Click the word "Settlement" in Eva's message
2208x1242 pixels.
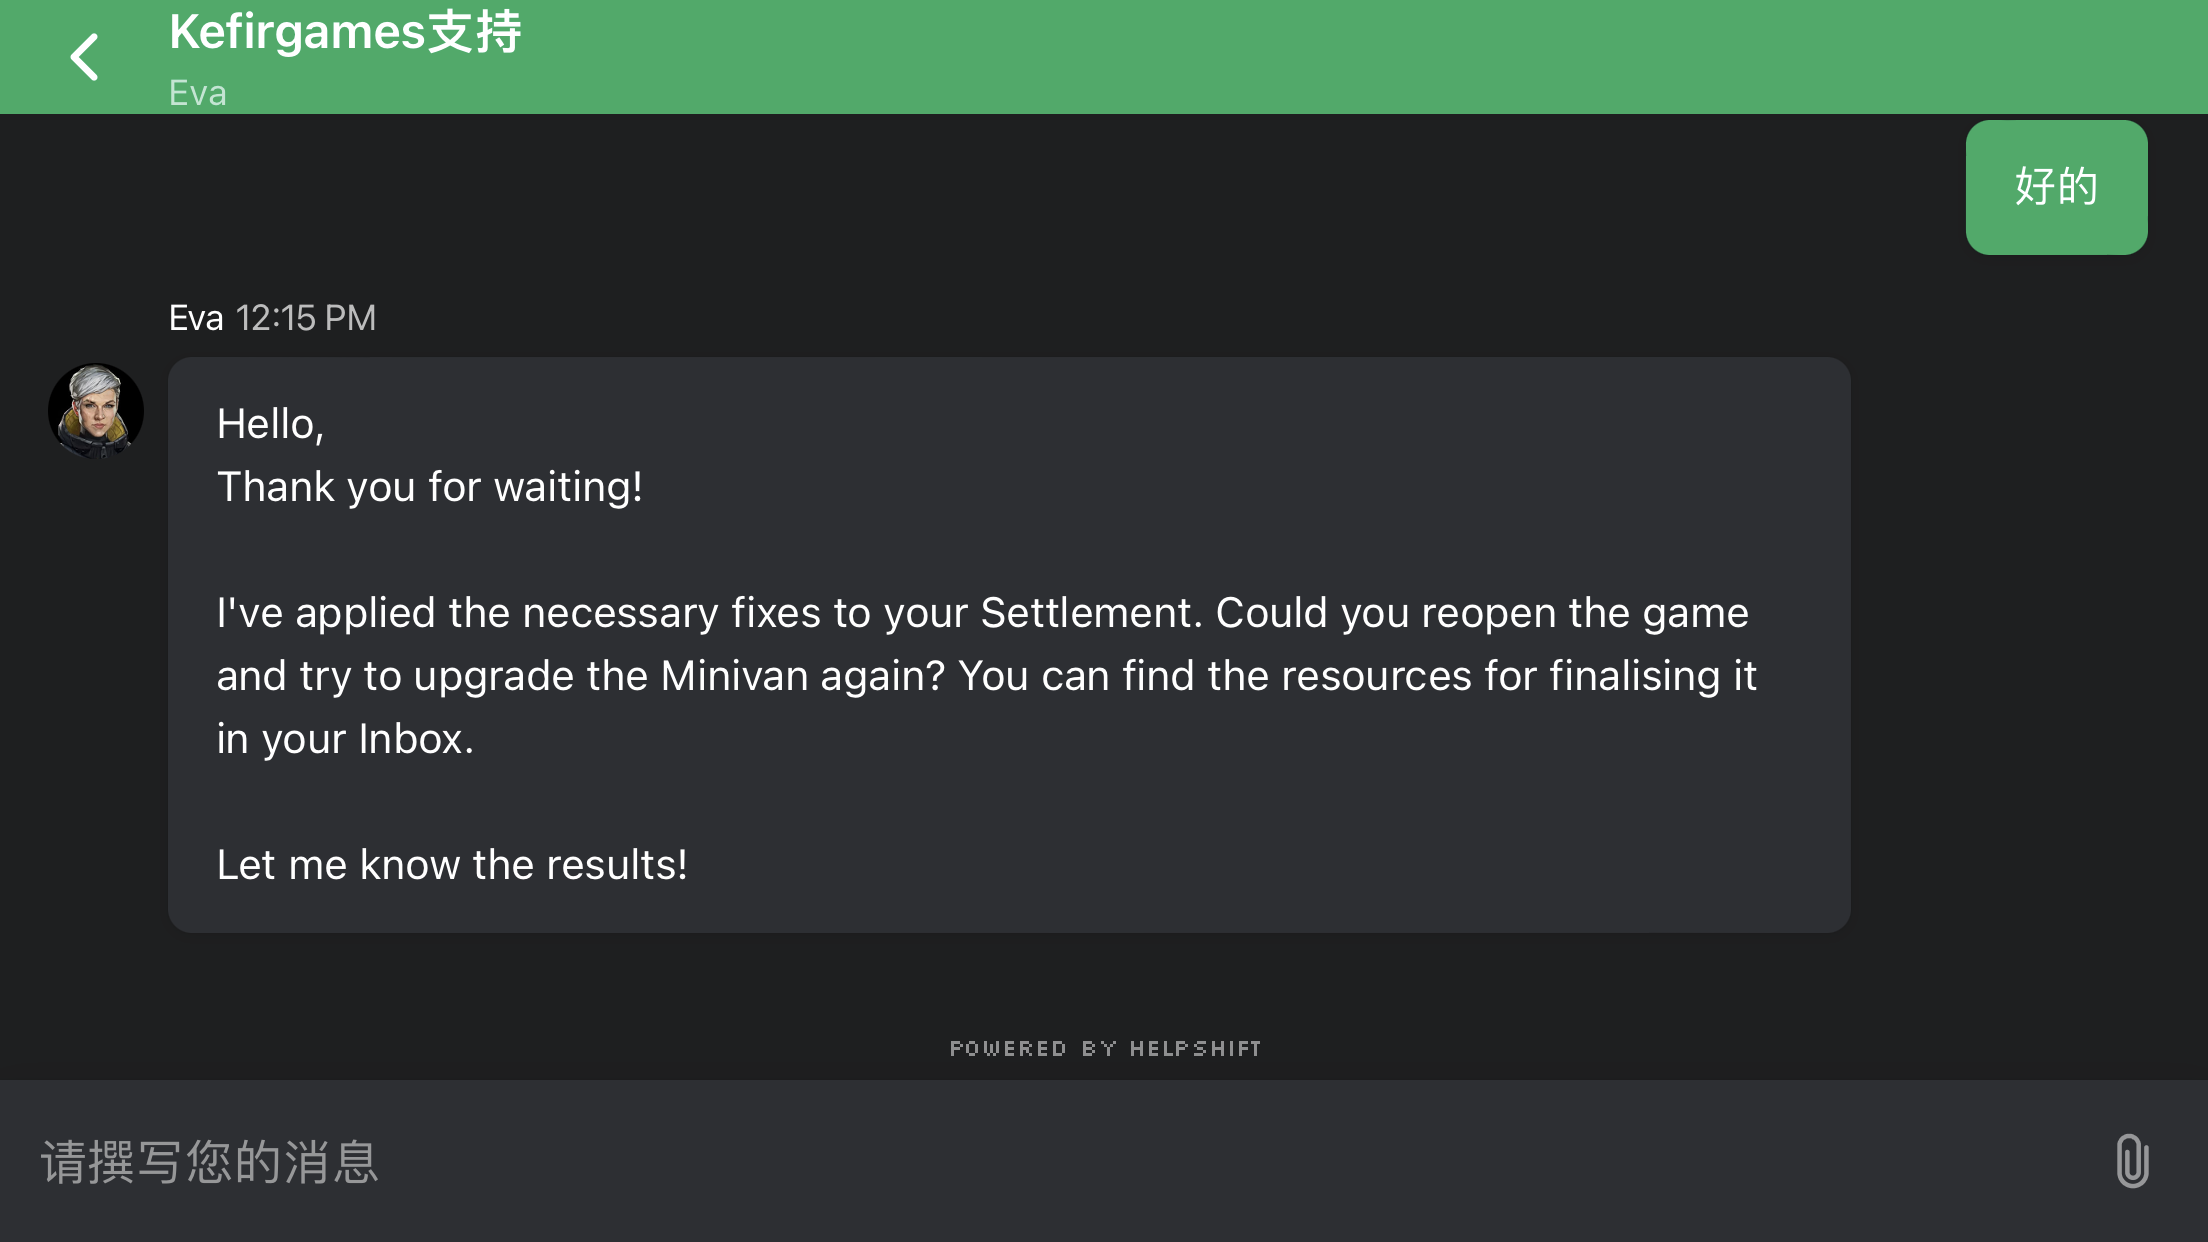[1090, 613]
